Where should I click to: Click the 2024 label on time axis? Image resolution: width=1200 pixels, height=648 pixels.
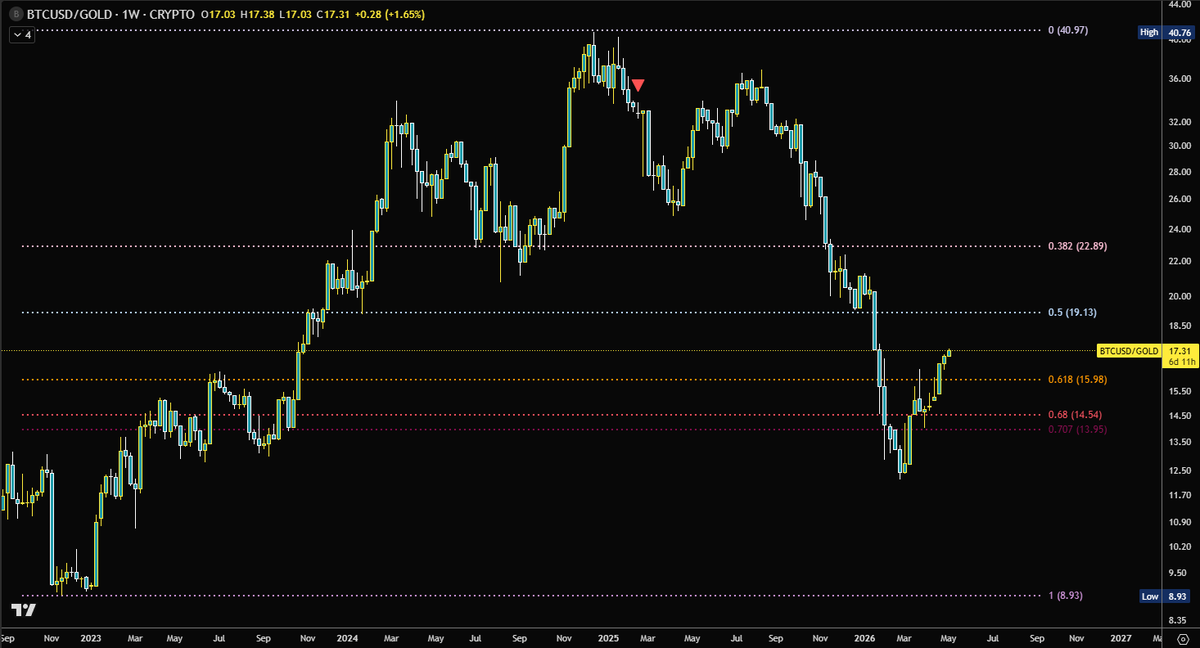347,636
